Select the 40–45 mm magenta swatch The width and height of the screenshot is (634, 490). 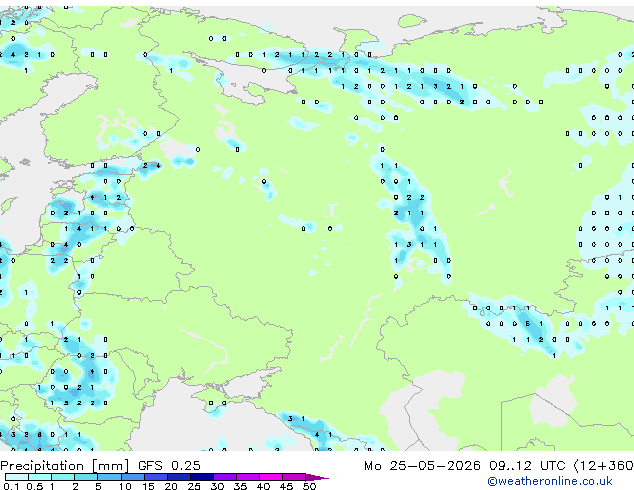click(271, 477)
